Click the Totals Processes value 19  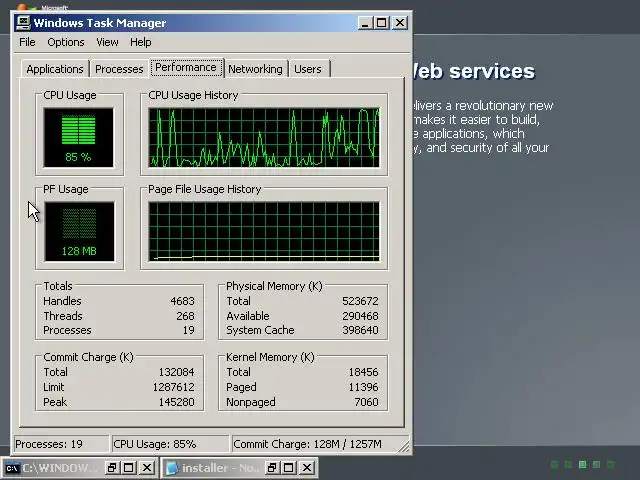click(x=189, y=330)
